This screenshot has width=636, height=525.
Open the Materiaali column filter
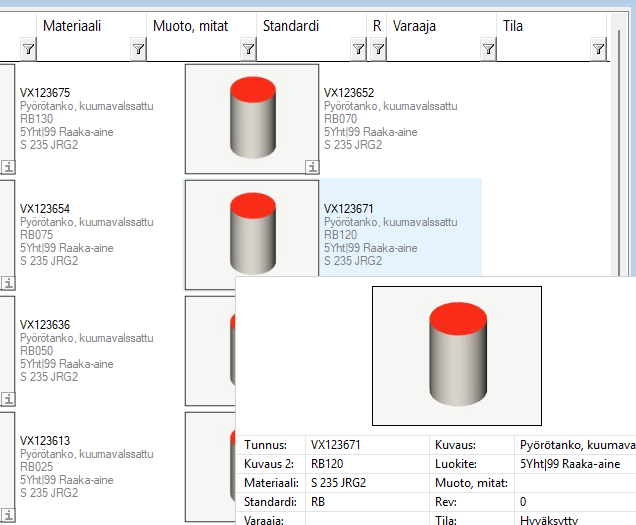click(x=138, y=48)
